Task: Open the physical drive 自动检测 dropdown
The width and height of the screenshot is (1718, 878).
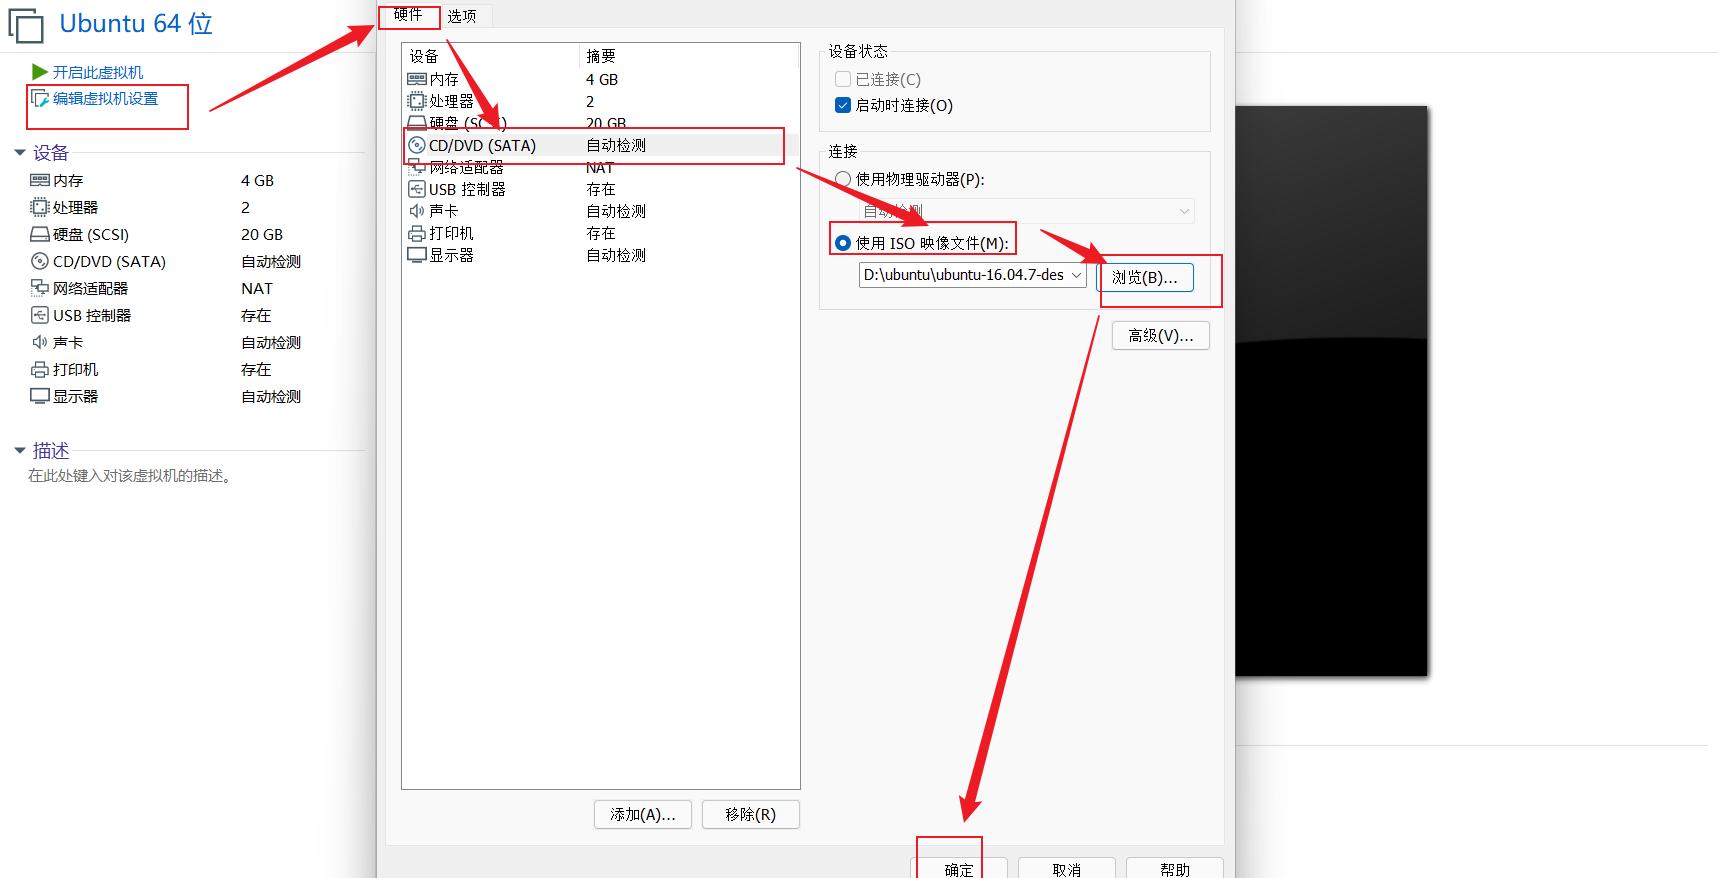Action: [1184, 211]
